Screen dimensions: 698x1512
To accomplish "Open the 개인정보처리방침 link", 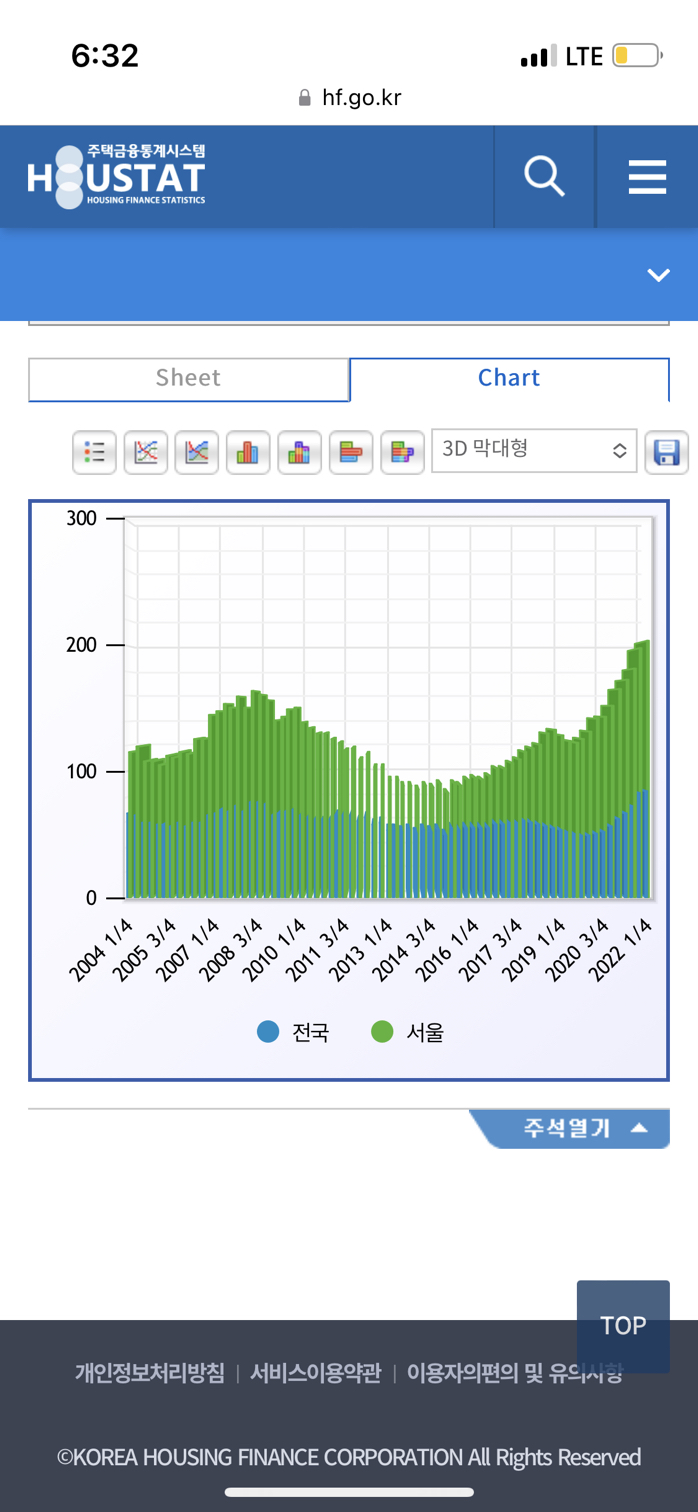I will coord(150,1373).
